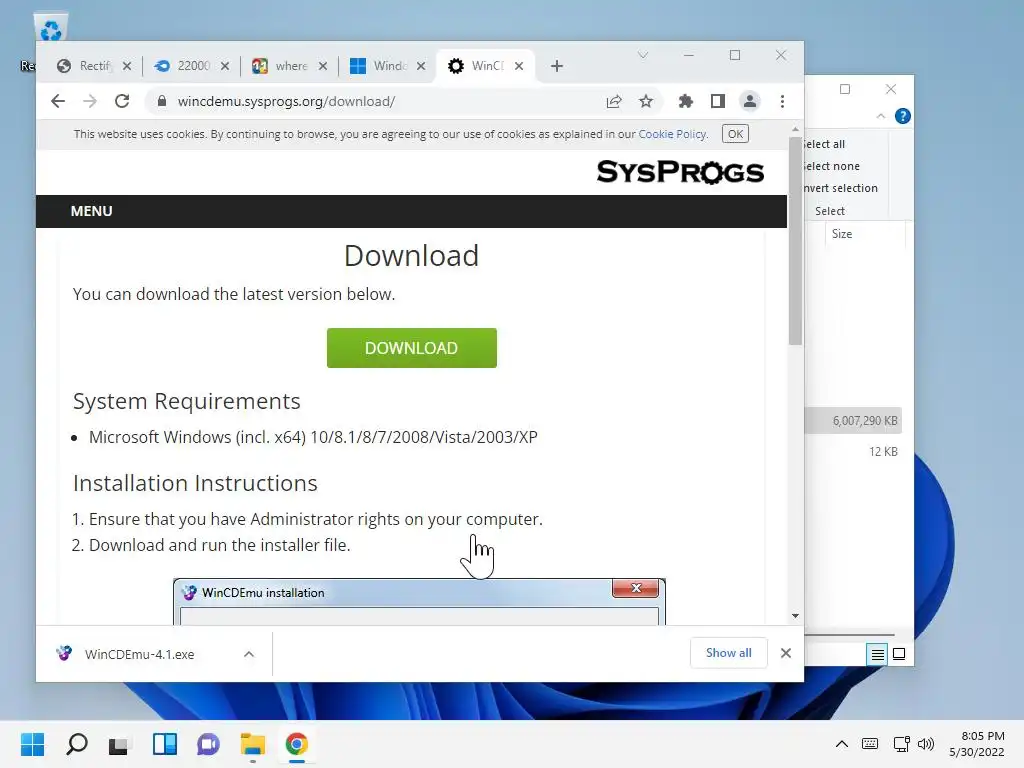Go back in Chrome

tap(58, 101)
